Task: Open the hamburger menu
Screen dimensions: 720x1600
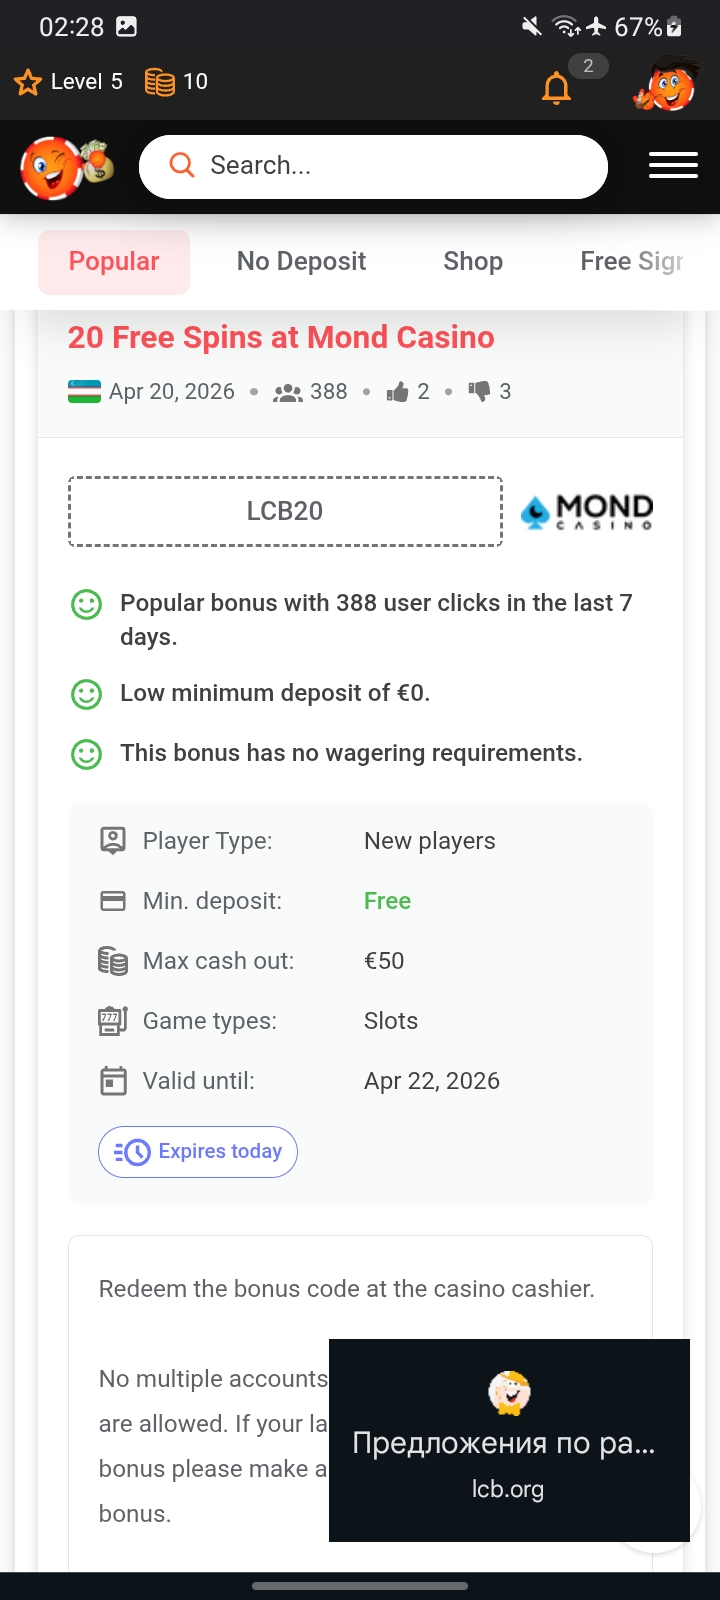Action: 673,166
